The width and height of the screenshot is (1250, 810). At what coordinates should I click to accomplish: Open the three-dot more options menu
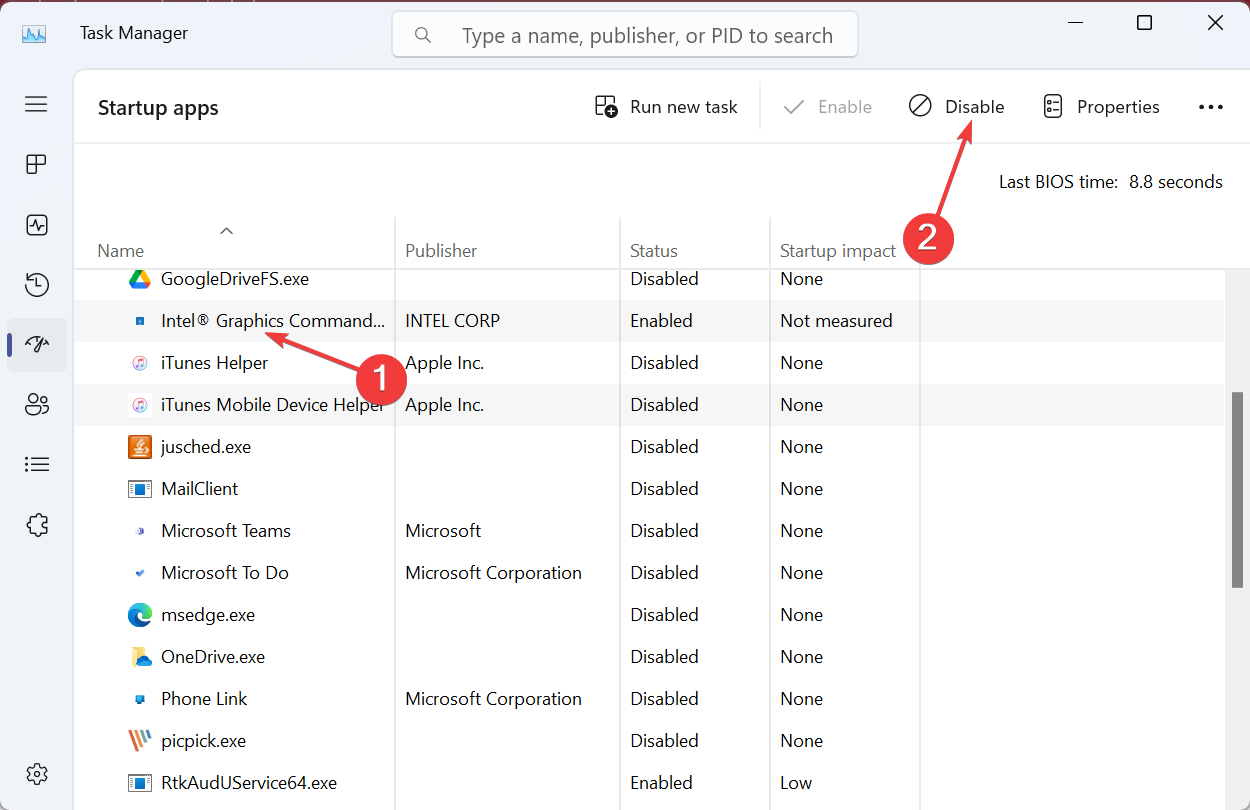1211,107
